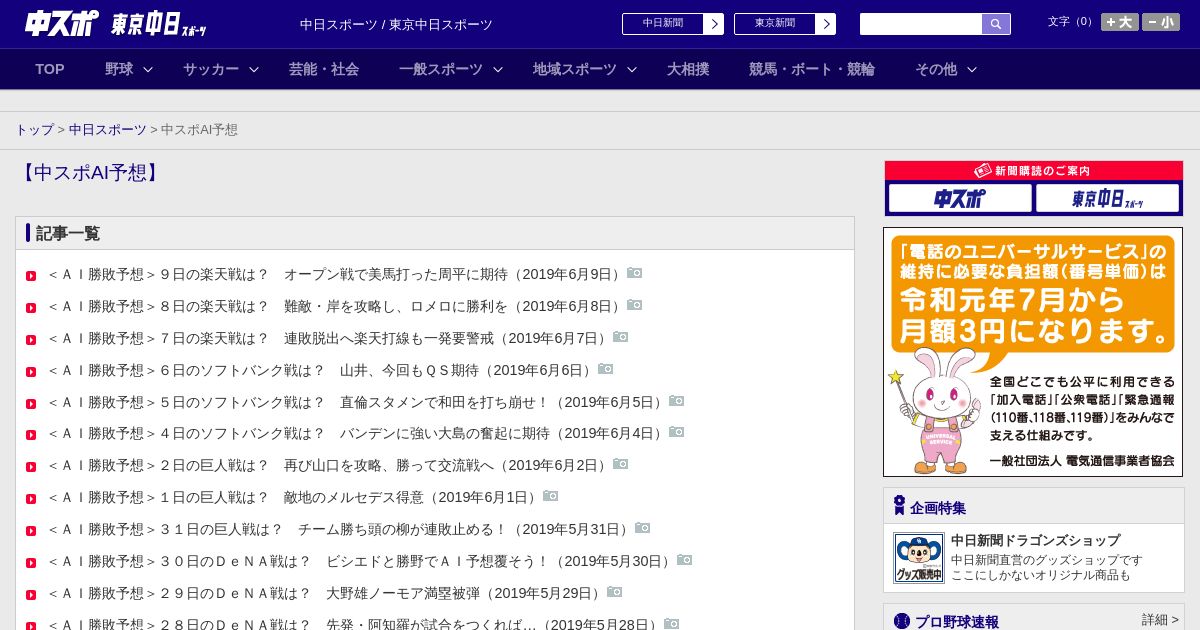Open article 7日の楽天戦は？ 連敗脱出へ
The height and width of the screenshot is (630, 1200).
click(329, 338)
